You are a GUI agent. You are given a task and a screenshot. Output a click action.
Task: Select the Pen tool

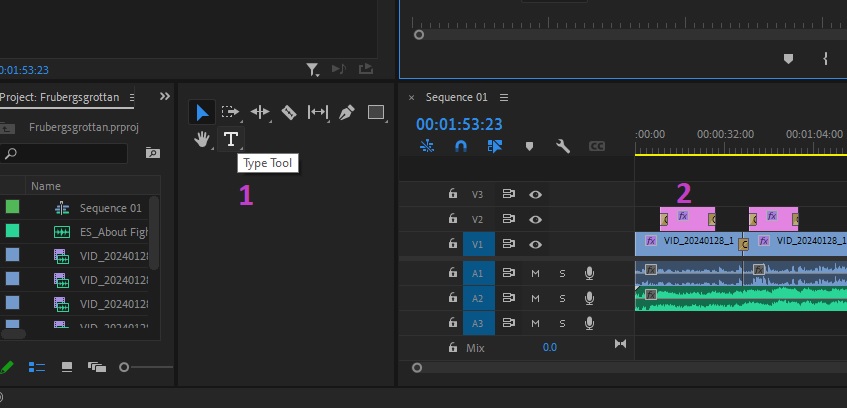pyautogui.click(x=346, y=112)
